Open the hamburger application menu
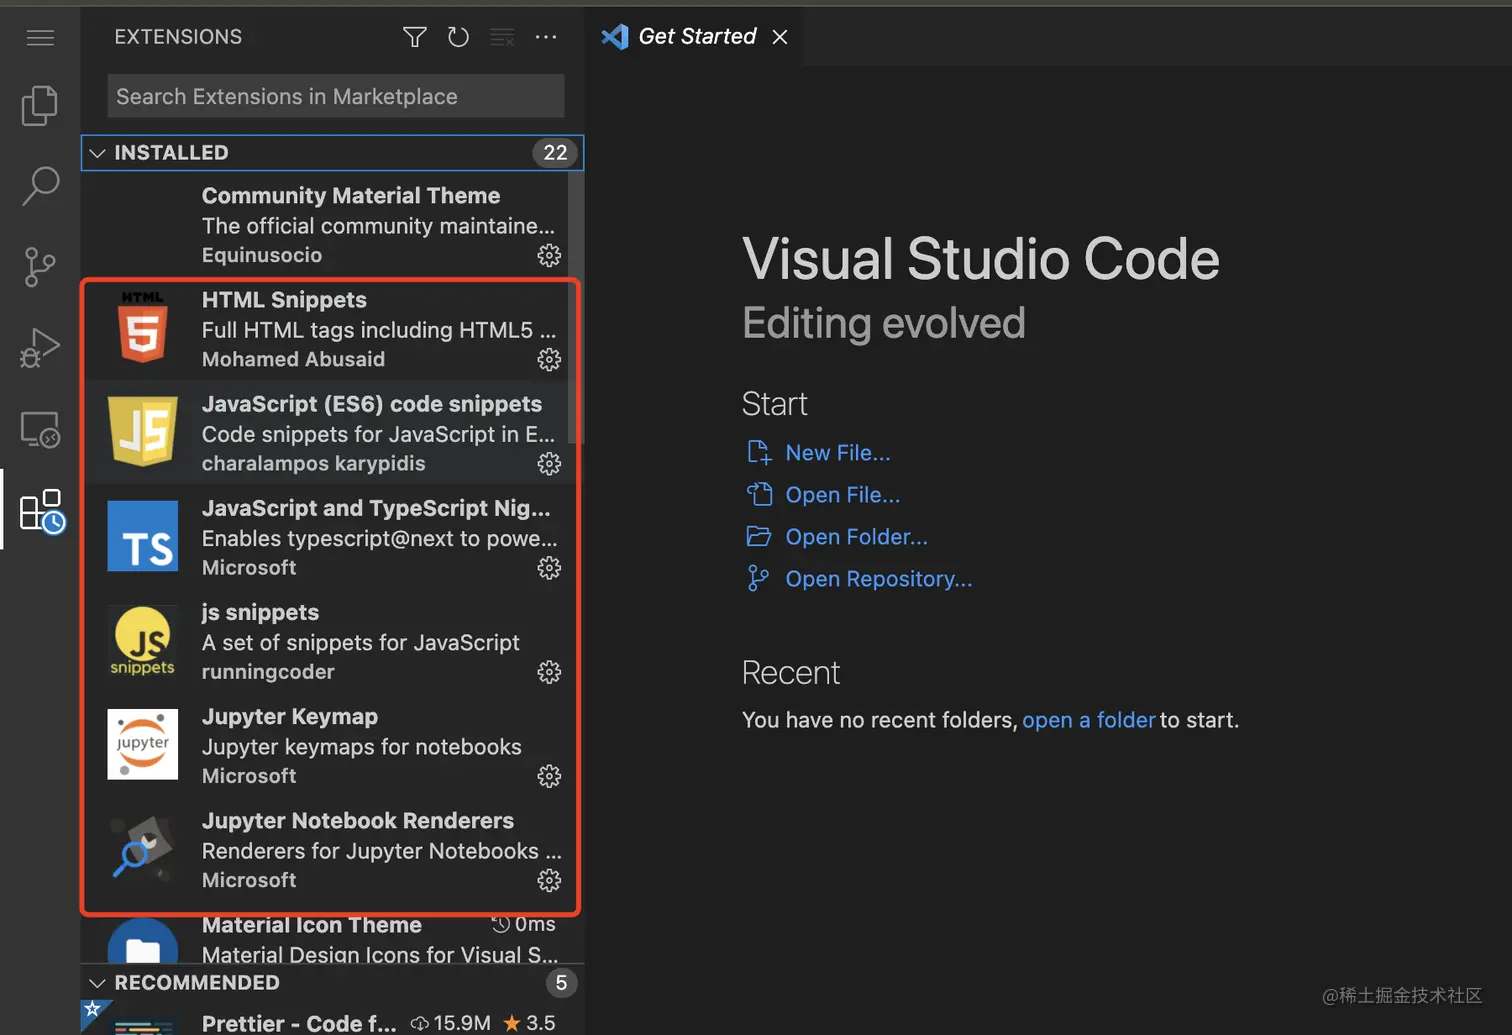 40,38
